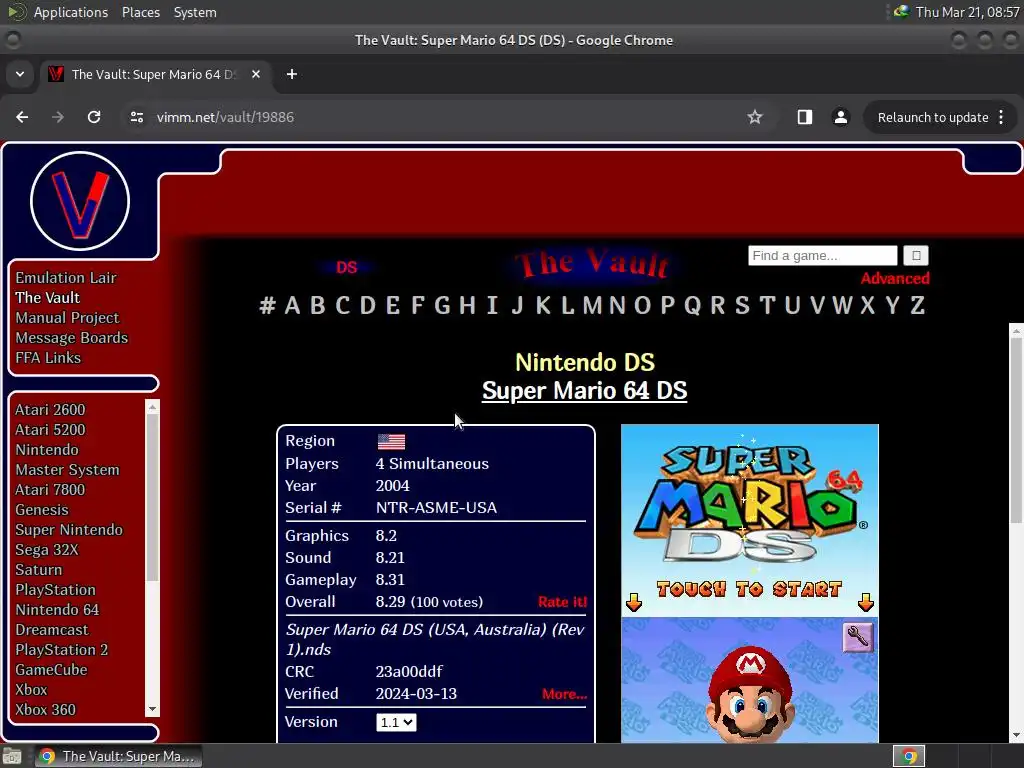
Task: Click The Vault header logo
Action: (x=592, y=263)
